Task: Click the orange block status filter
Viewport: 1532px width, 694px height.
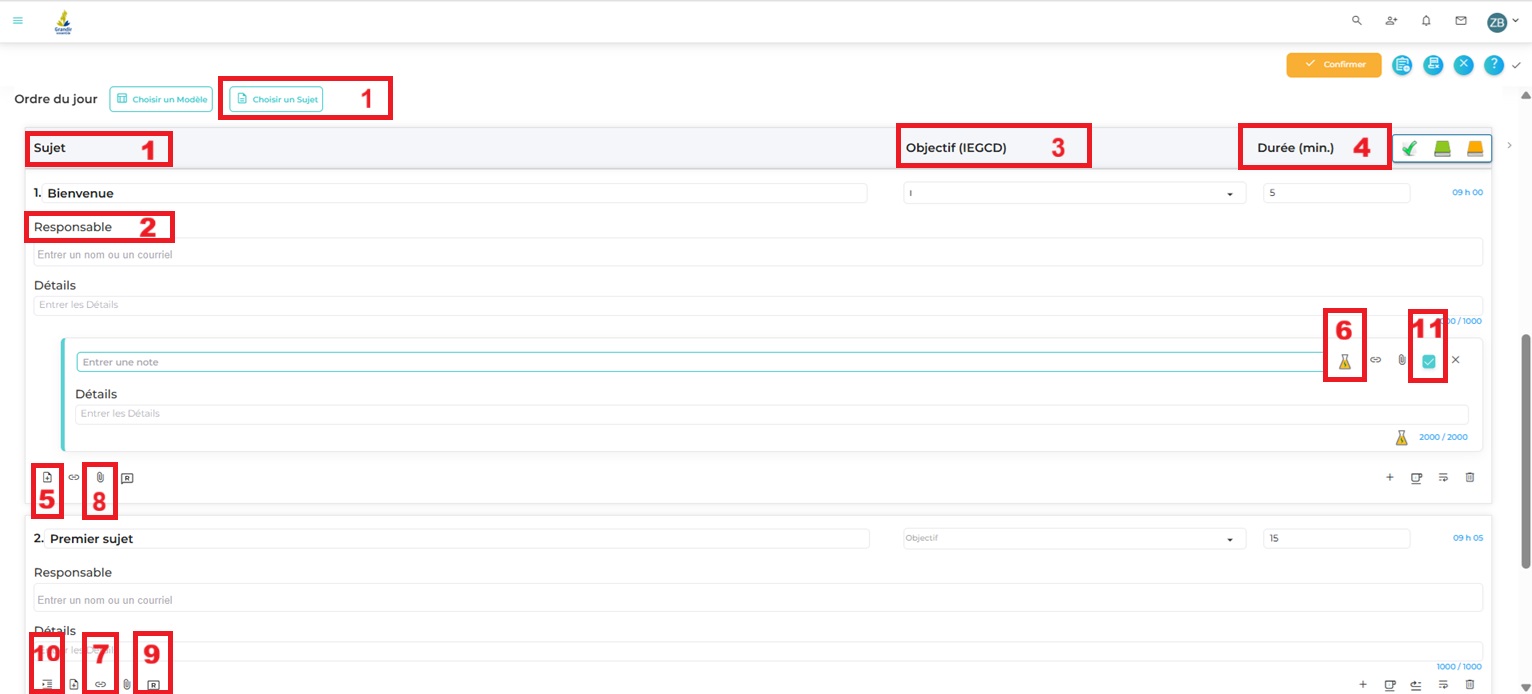Action: pyautogui.click(x=1475, y=149)
